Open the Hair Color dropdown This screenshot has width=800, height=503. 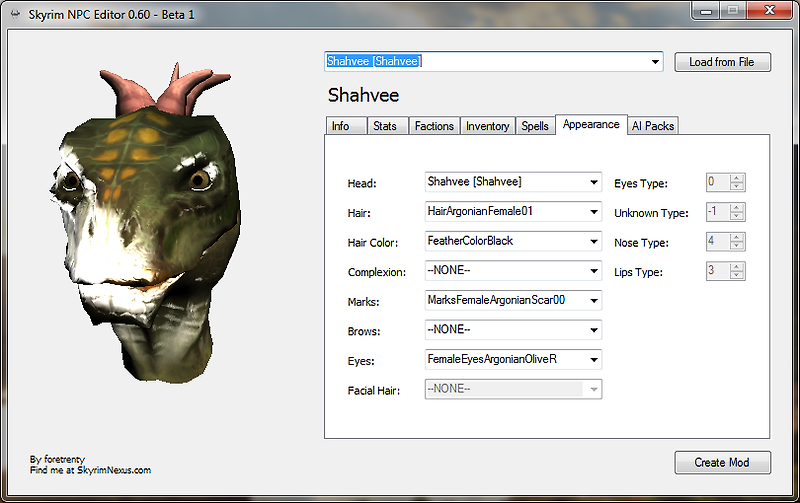pyautogui.click(x=594, y=241)
